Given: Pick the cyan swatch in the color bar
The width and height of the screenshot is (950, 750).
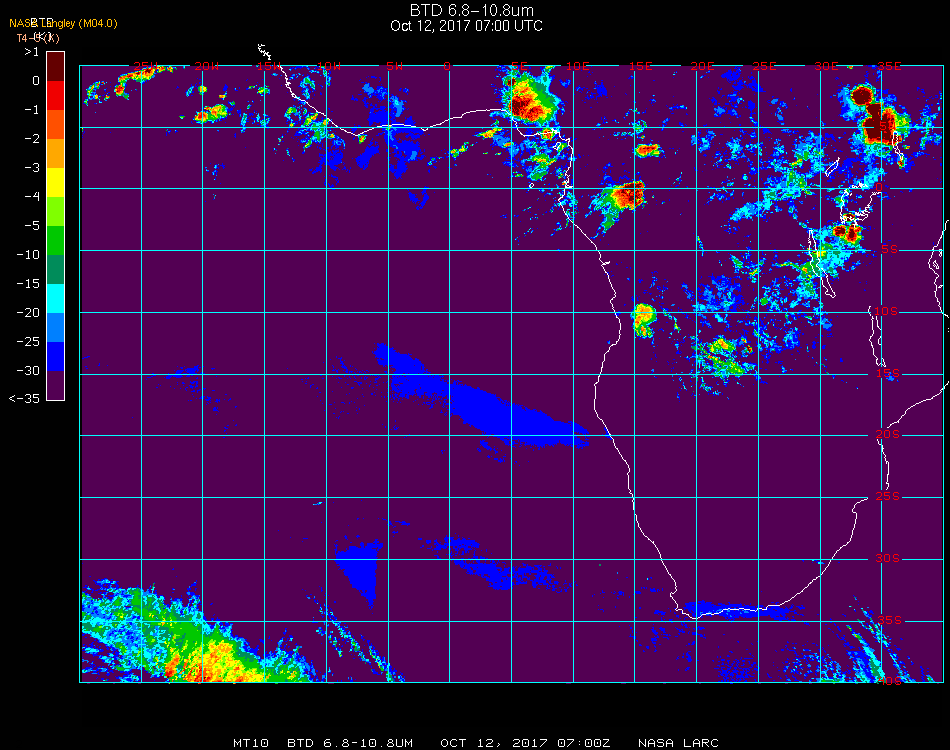Looking at the screenshot, I should click(x=55, y=299).
